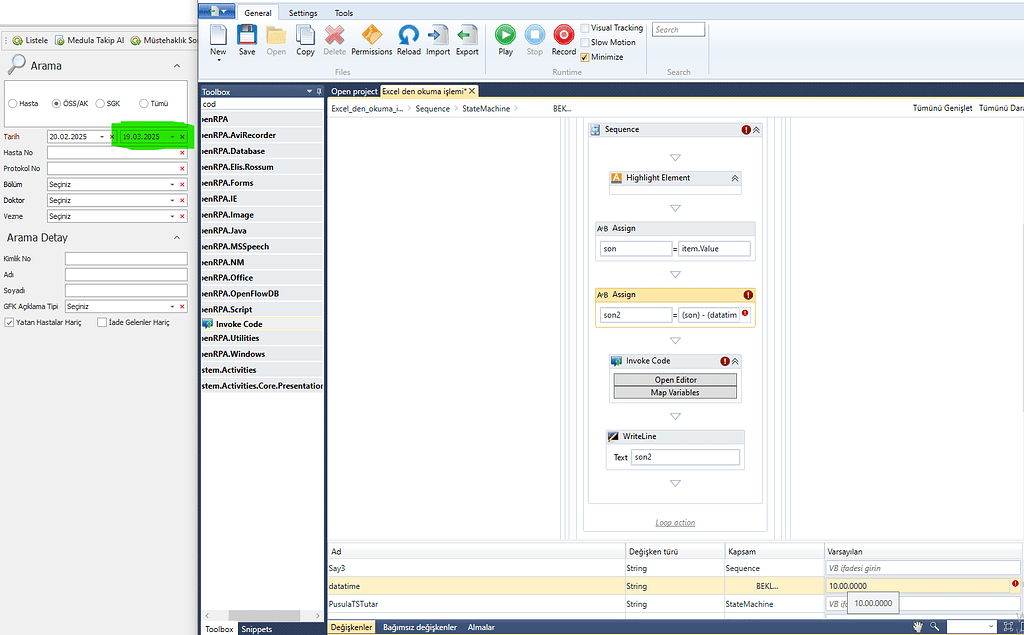The height and width of the screenshot is (635, 1024).
Task: Enable the Visual Tracking checkbox
Action: pyautogui.click(x=585, y=28)
